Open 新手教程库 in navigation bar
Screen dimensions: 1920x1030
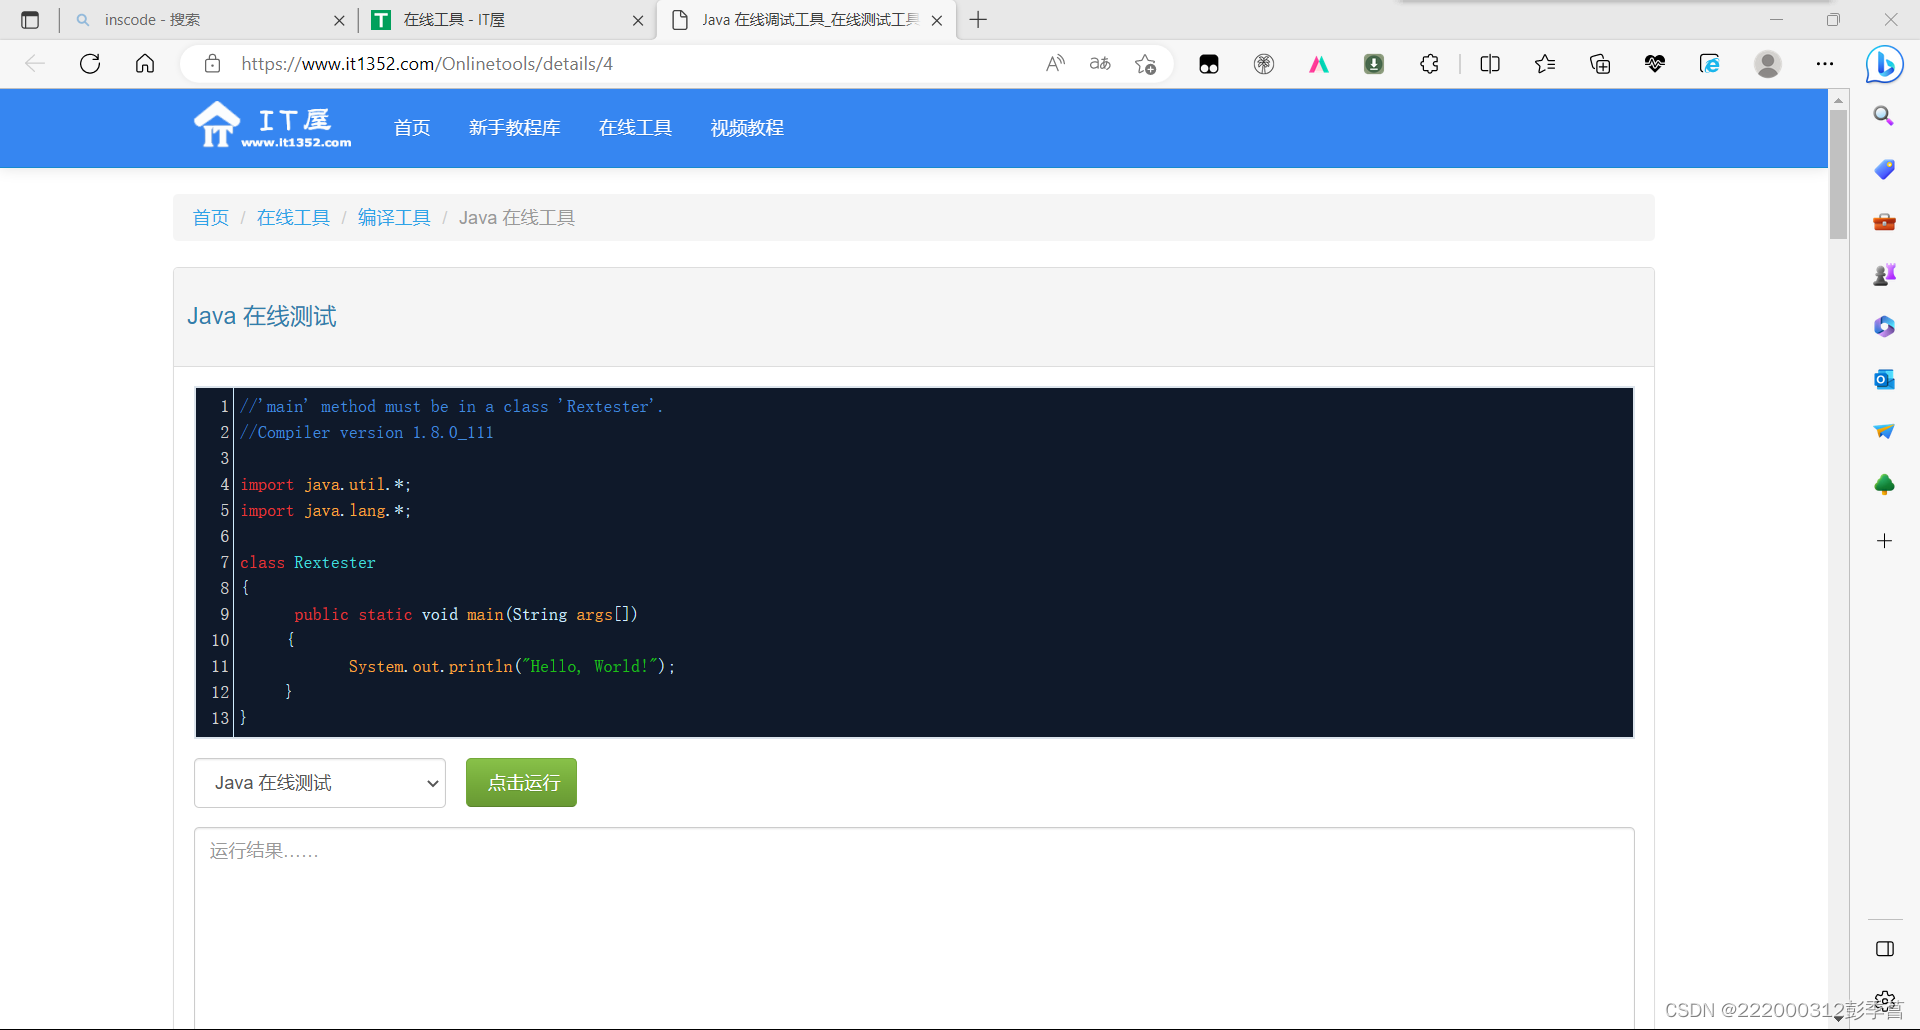click(514, 128)
